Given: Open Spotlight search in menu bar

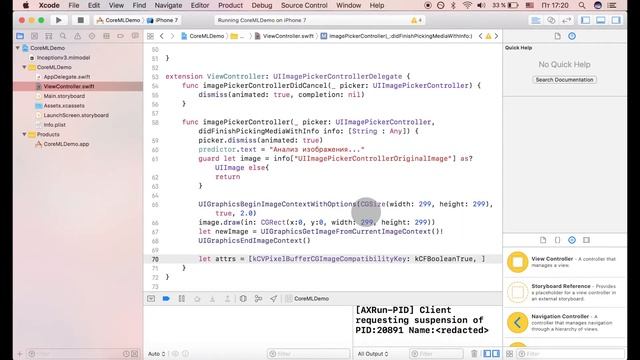Looking at the screenshot, I should 582,5.
